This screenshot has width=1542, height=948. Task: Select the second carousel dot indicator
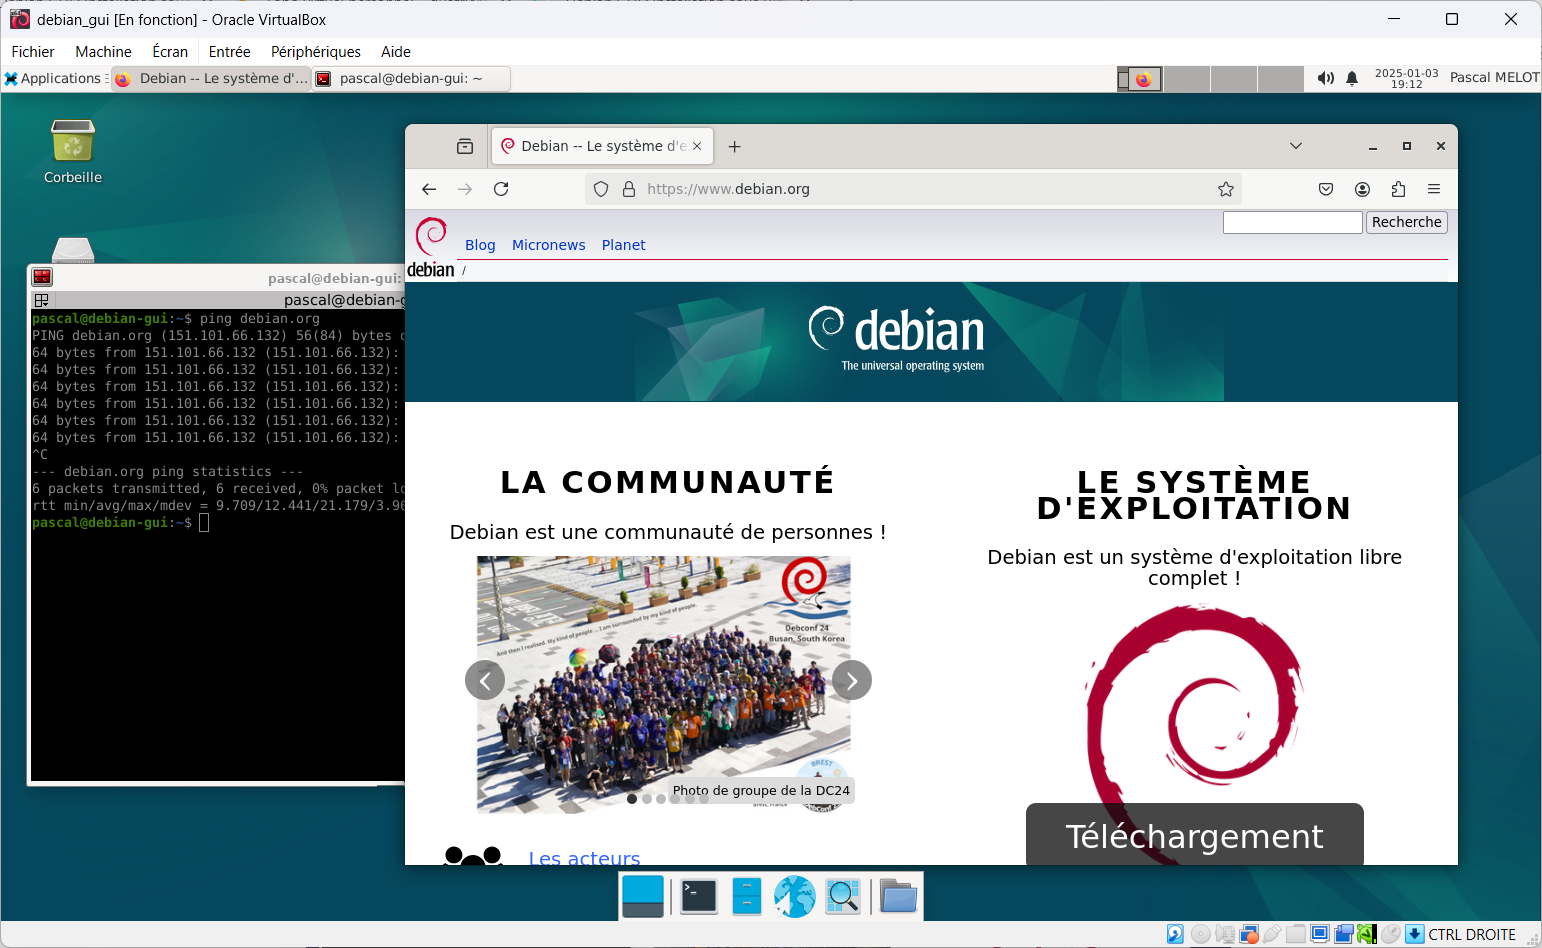(647, 799)
